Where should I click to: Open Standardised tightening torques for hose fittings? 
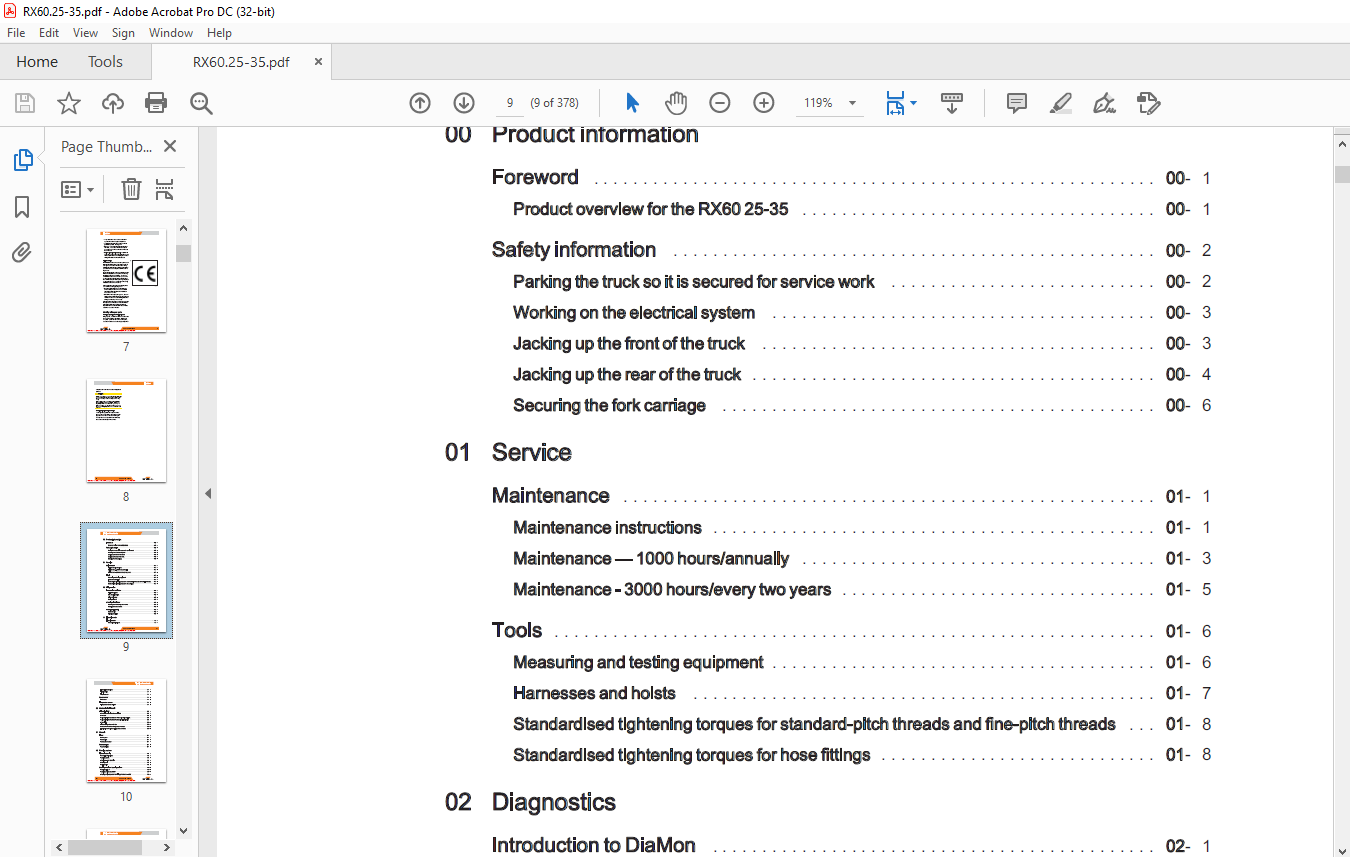click(692, 755)
